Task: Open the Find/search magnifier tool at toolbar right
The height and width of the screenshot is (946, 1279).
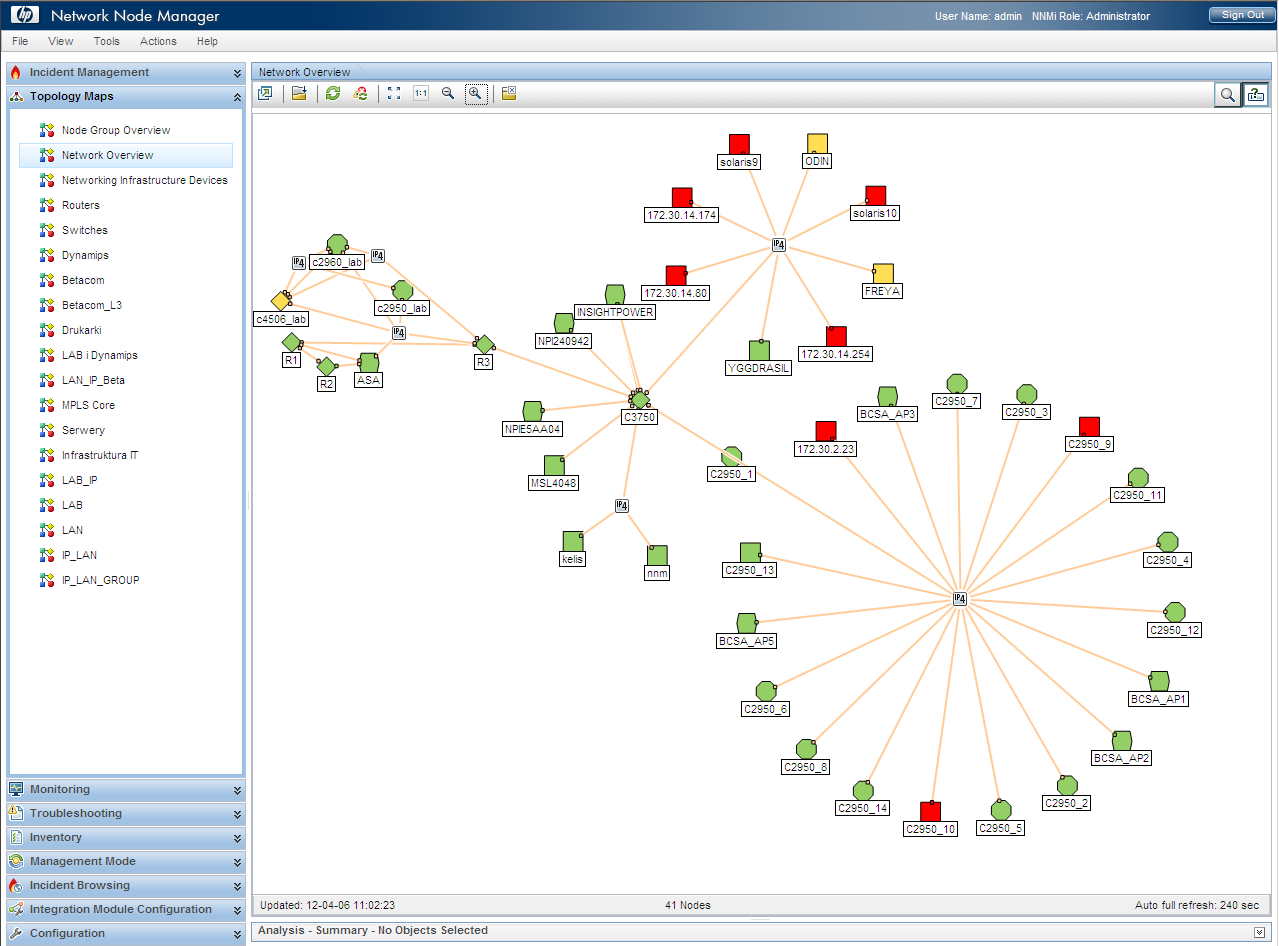Action: pyautogui.click(x=1226, y=94)
